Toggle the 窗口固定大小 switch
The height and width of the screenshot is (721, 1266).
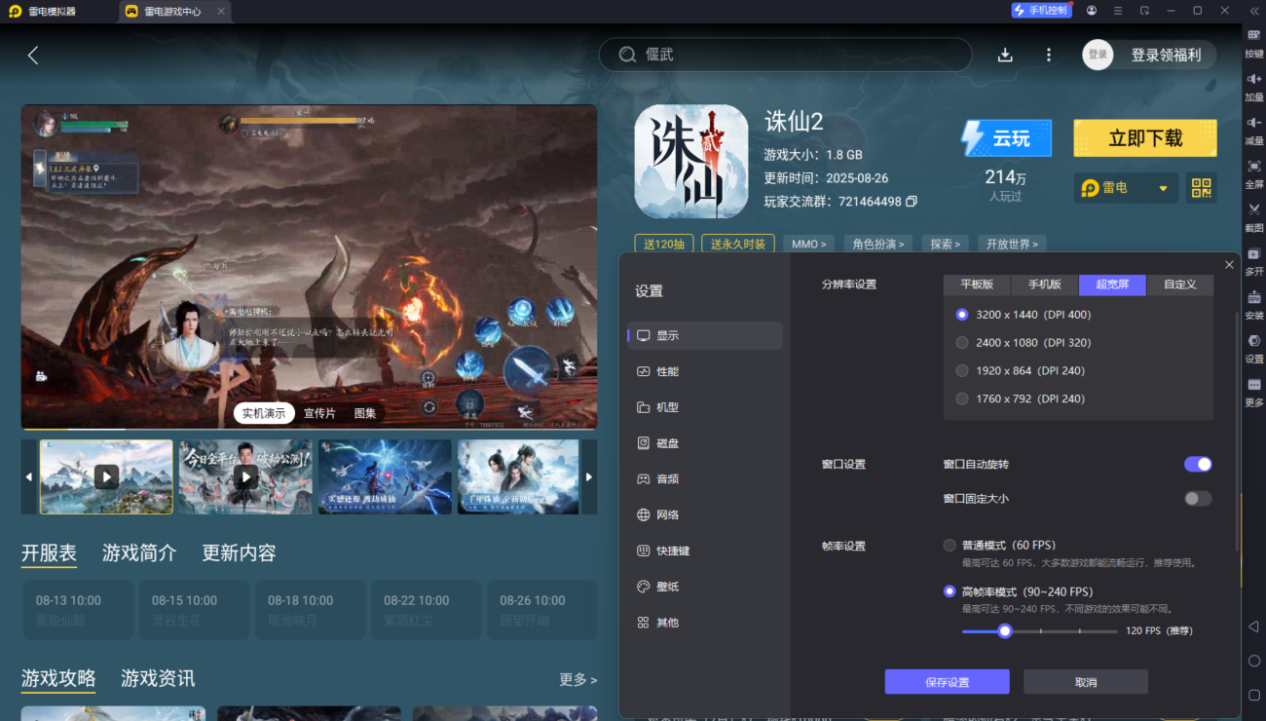point(1198,498)
